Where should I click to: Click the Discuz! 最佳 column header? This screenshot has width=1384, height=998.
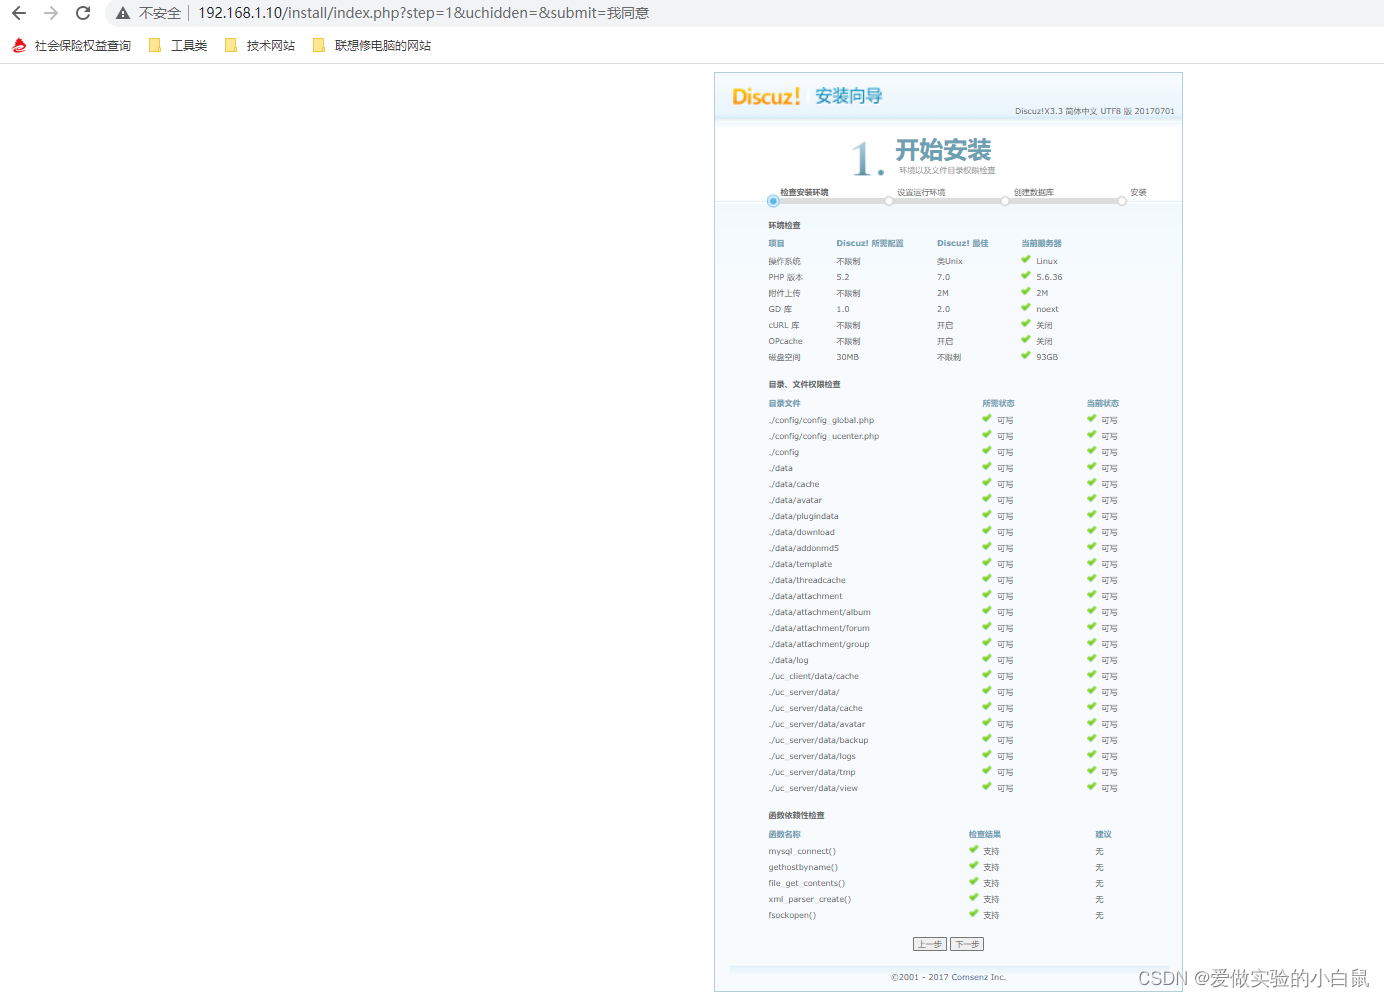(x=962, y=243)
